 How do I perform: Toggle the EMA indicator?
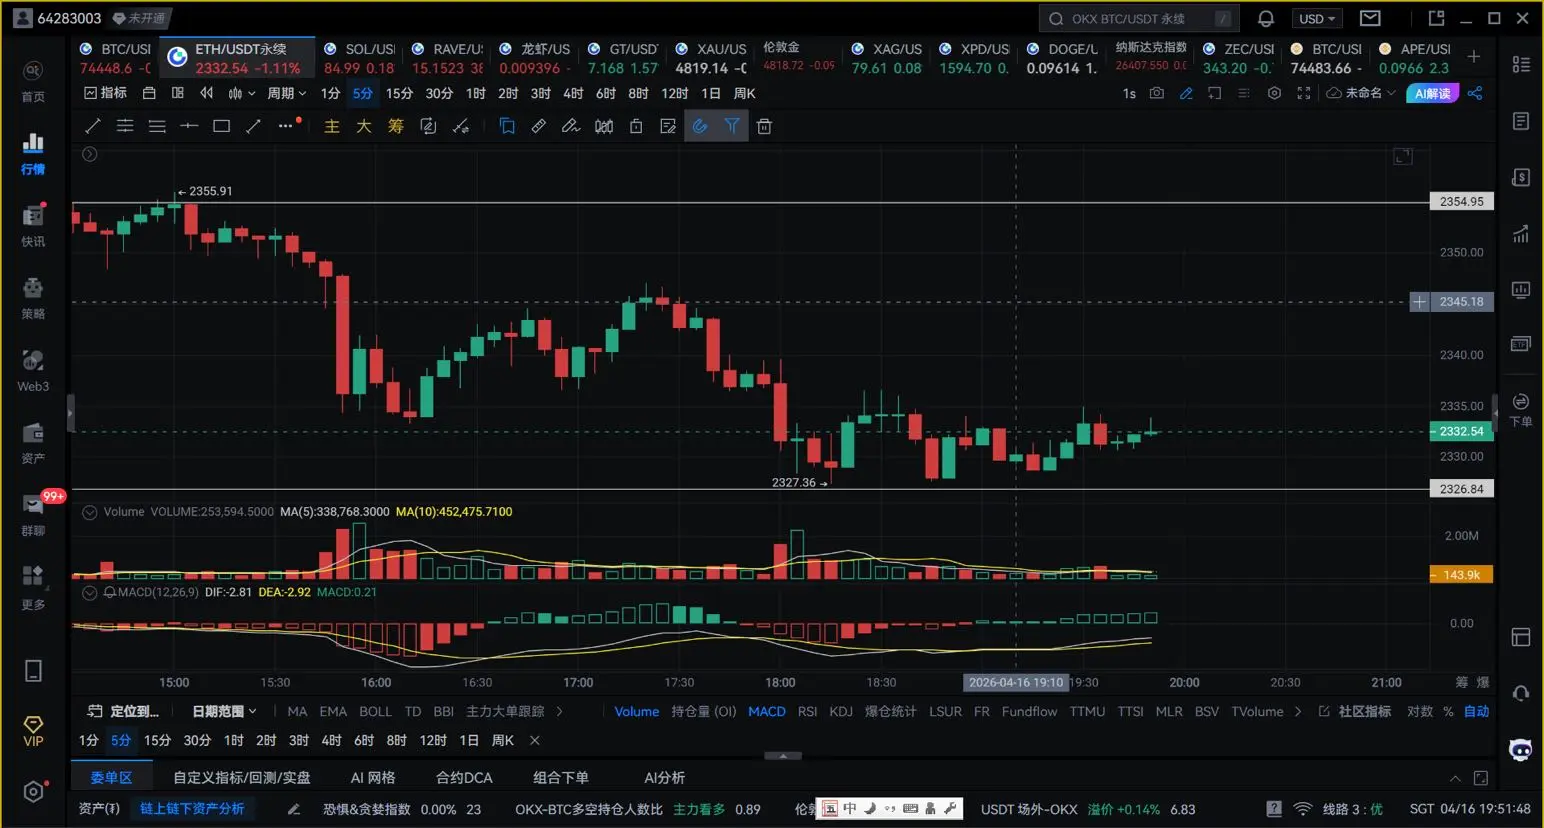(x=333, y=711)
